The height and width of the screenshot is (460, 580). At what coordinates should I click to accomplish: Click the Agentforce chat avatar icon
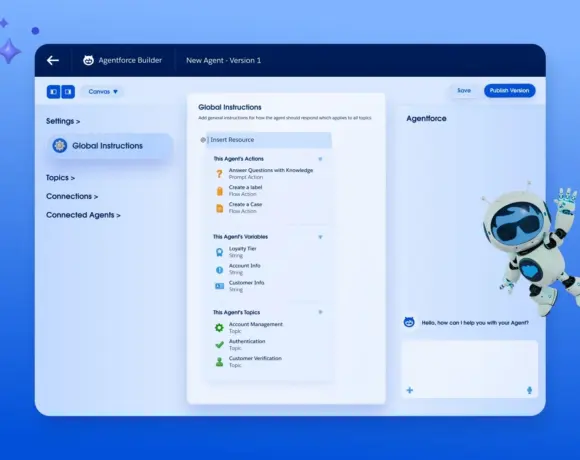(409, 322)
